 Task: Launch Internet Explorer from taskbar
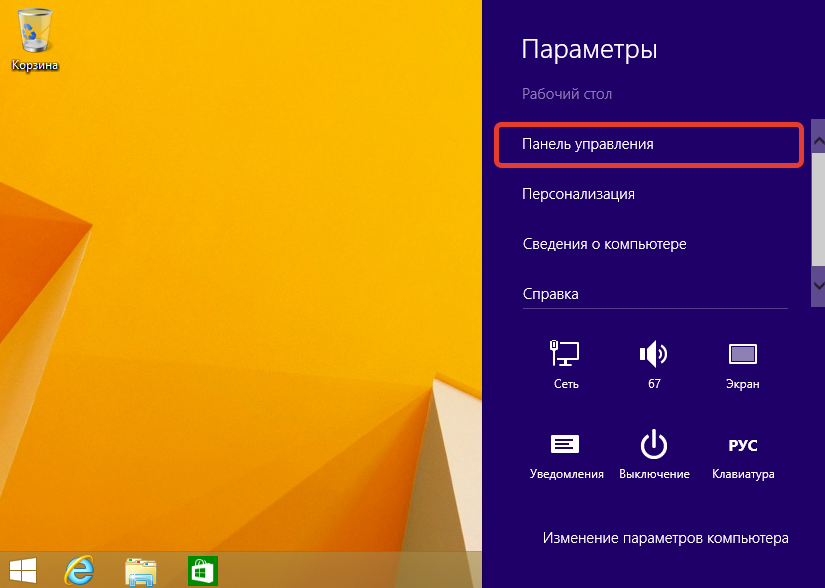tap(79, 570)
